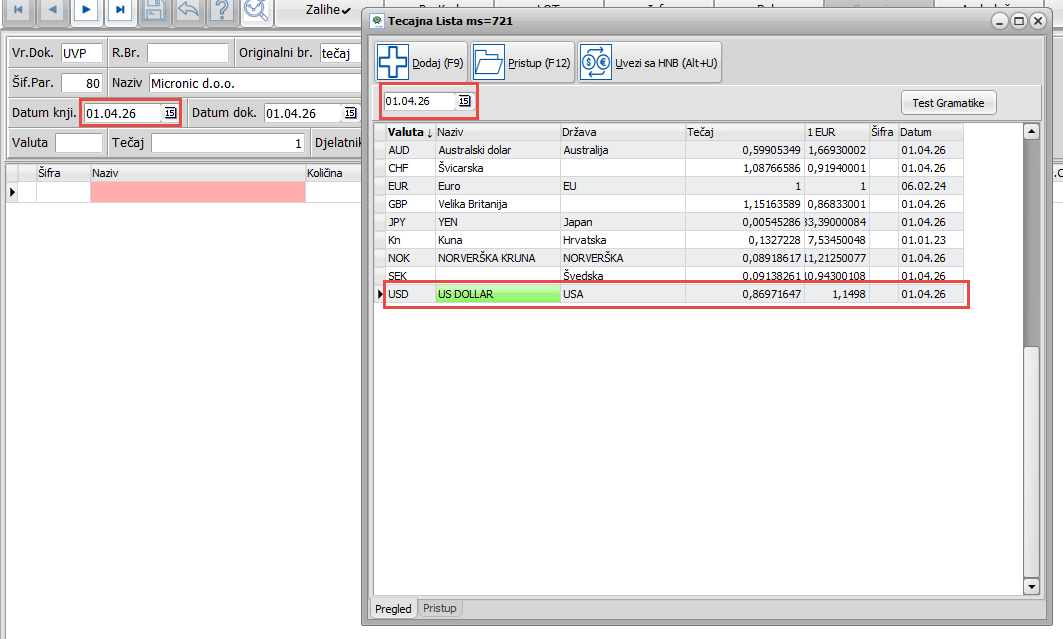Select the Pregled tab

pyautogui.click(x=393, y=608)
